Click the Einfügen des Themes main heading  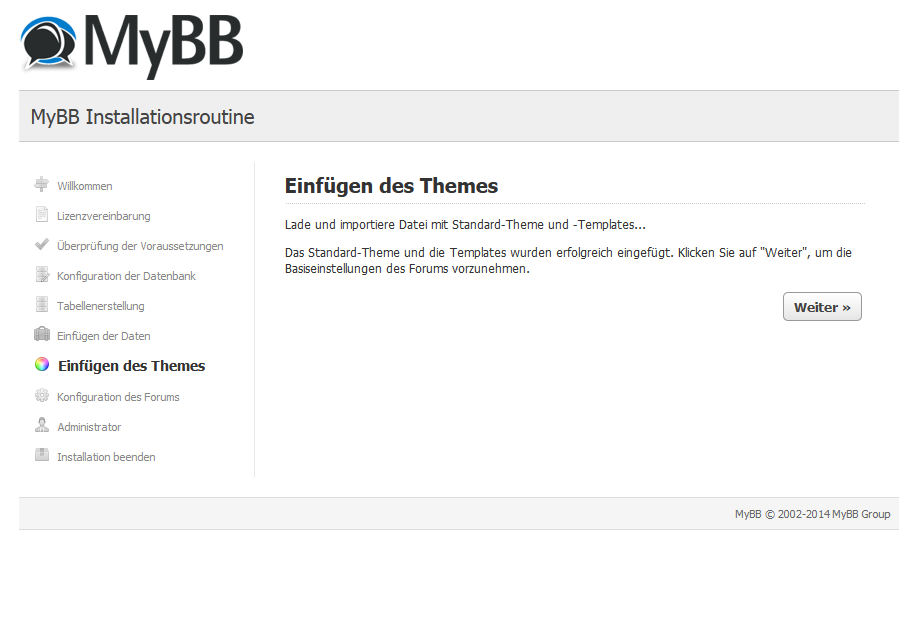(x=391, y=186)
